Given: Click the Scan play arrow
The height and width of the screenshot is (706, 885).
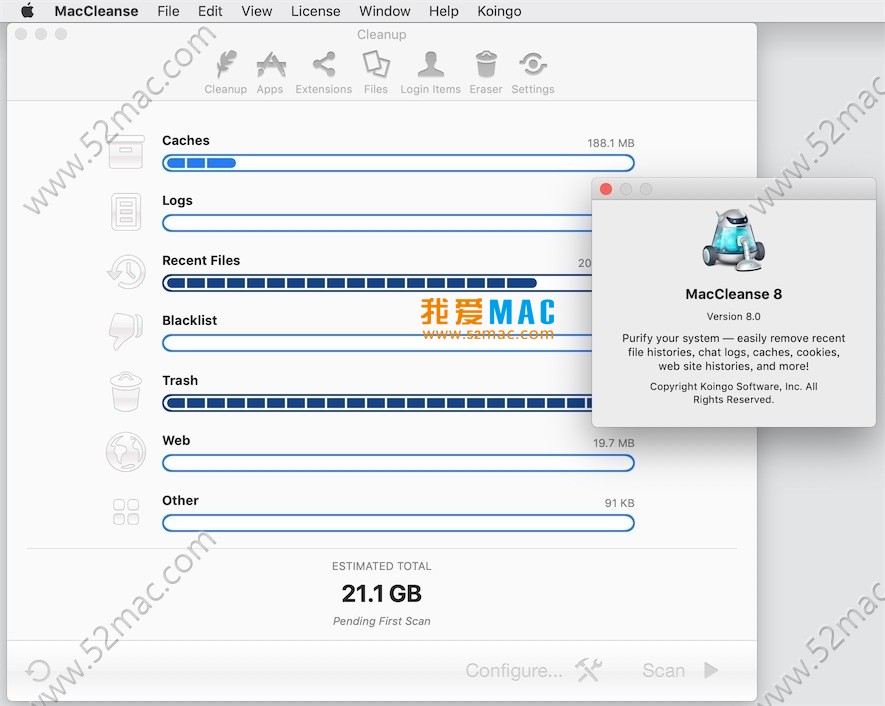Looking at the screenshot, I should 711,670.
